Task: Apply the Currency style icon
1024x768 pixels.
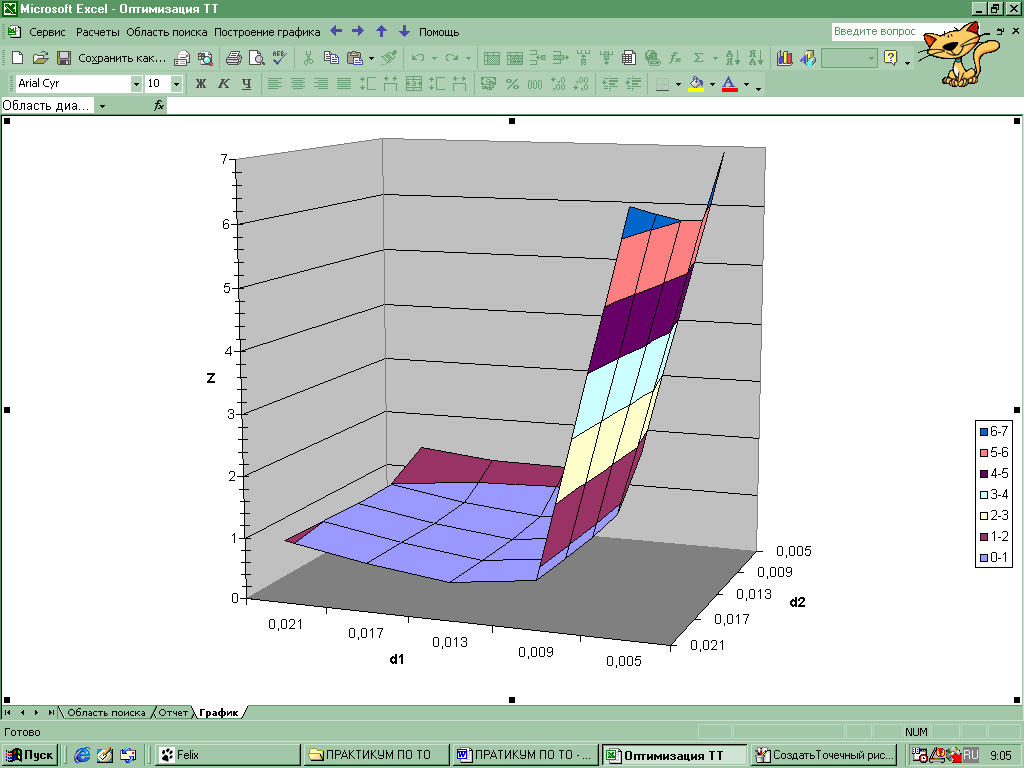Action: pyautogui.click(x=488, y=84)
